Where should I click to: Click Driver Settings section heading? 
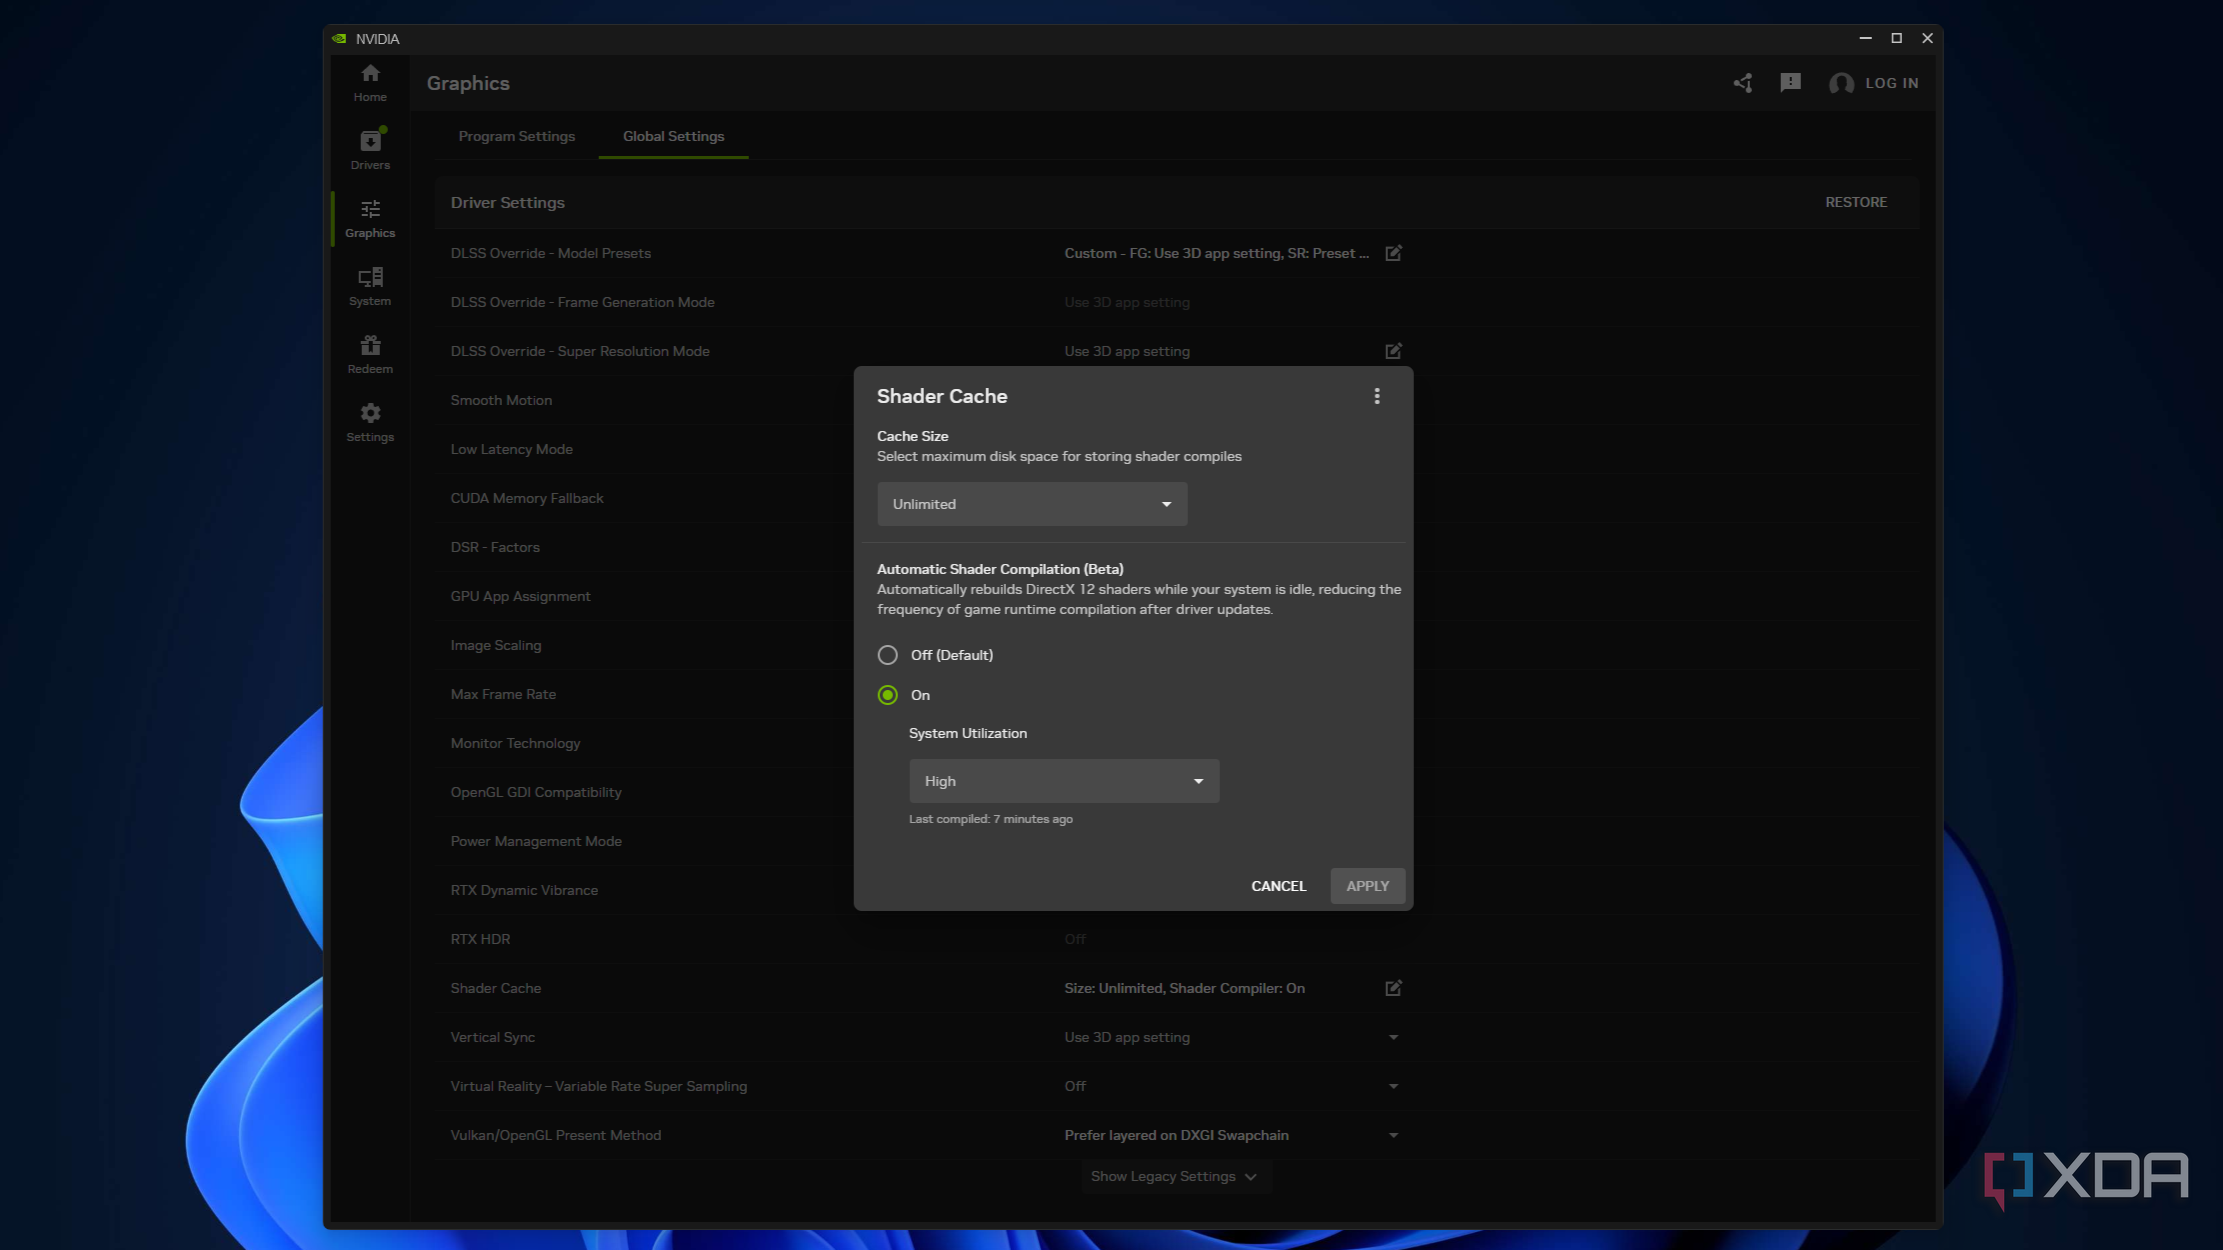[507, 202]
